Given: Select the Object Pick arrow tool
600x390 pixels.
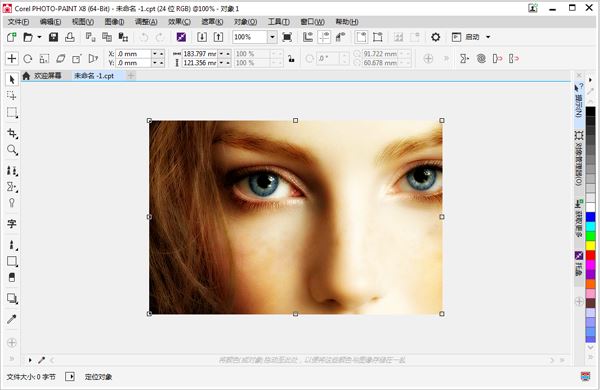Looking at the screenshot, I should (x=11, y=80).
